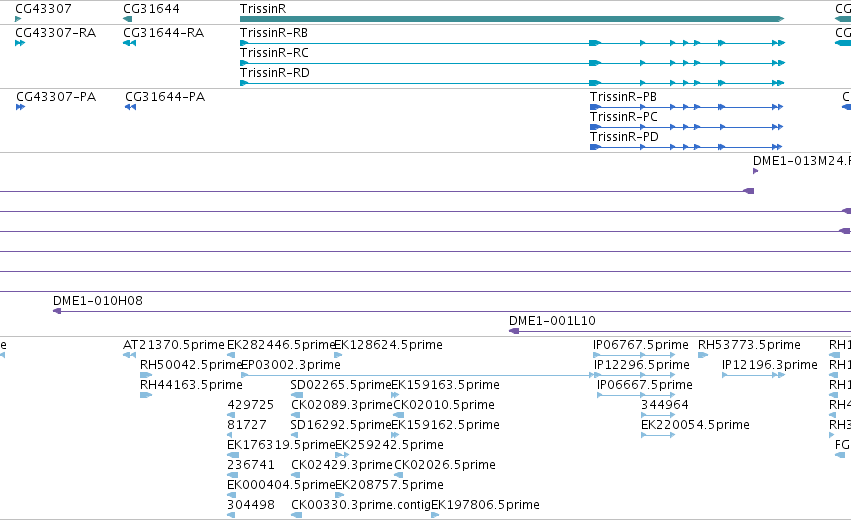
Task: Select the TrissinR gene bar
Action: click(512, 19)
